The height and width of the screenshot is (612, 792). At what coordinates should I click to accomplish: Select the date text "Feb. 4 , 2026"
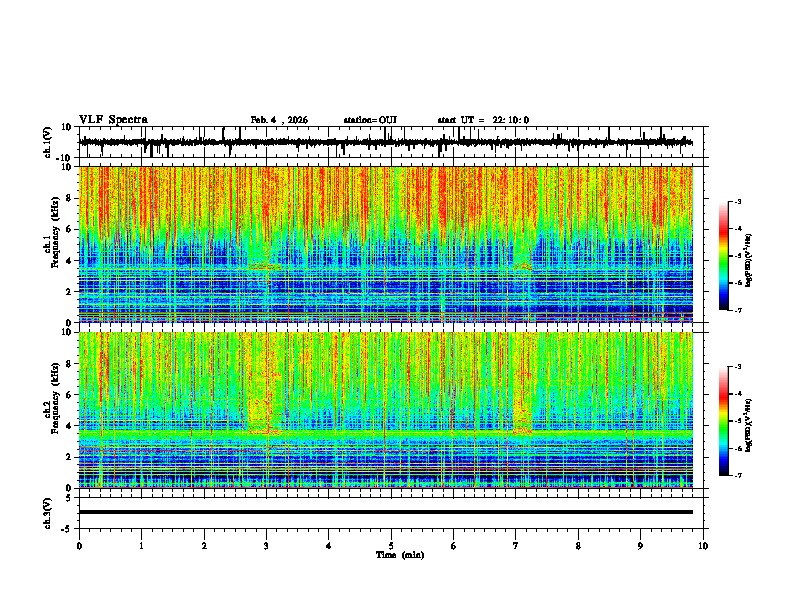[279, 120]
